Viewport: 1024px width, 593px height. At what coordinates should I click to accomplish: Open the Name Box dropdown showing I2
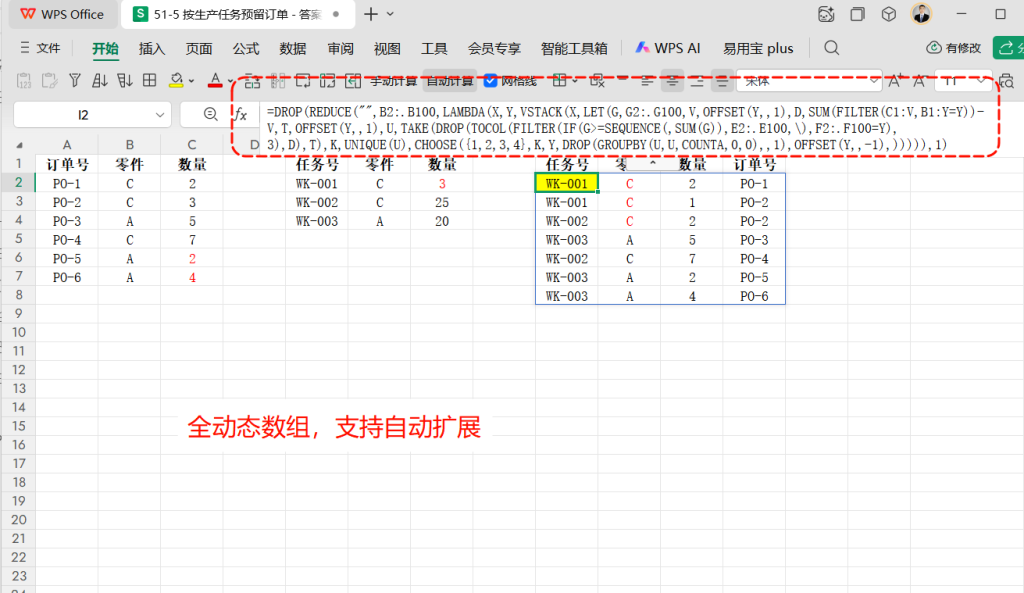click(x=160, y=115)
